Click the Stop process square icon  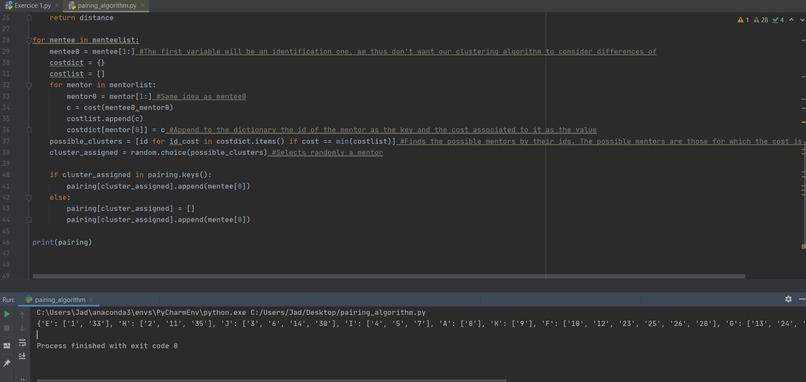click(x=7, y=328)
